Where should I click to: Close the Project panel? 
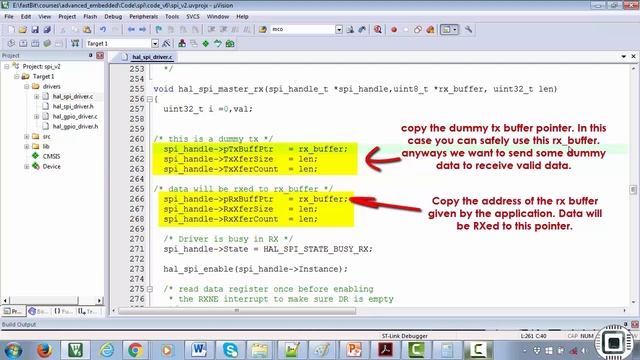coord(100,56)
